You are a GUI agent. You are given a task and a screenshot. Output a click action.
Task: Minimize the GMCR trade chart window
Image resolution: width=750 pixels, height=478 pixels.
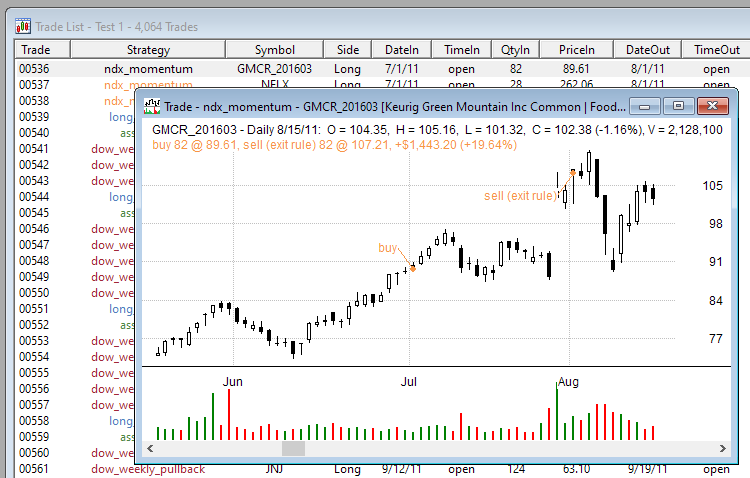[x=646, y=105]
